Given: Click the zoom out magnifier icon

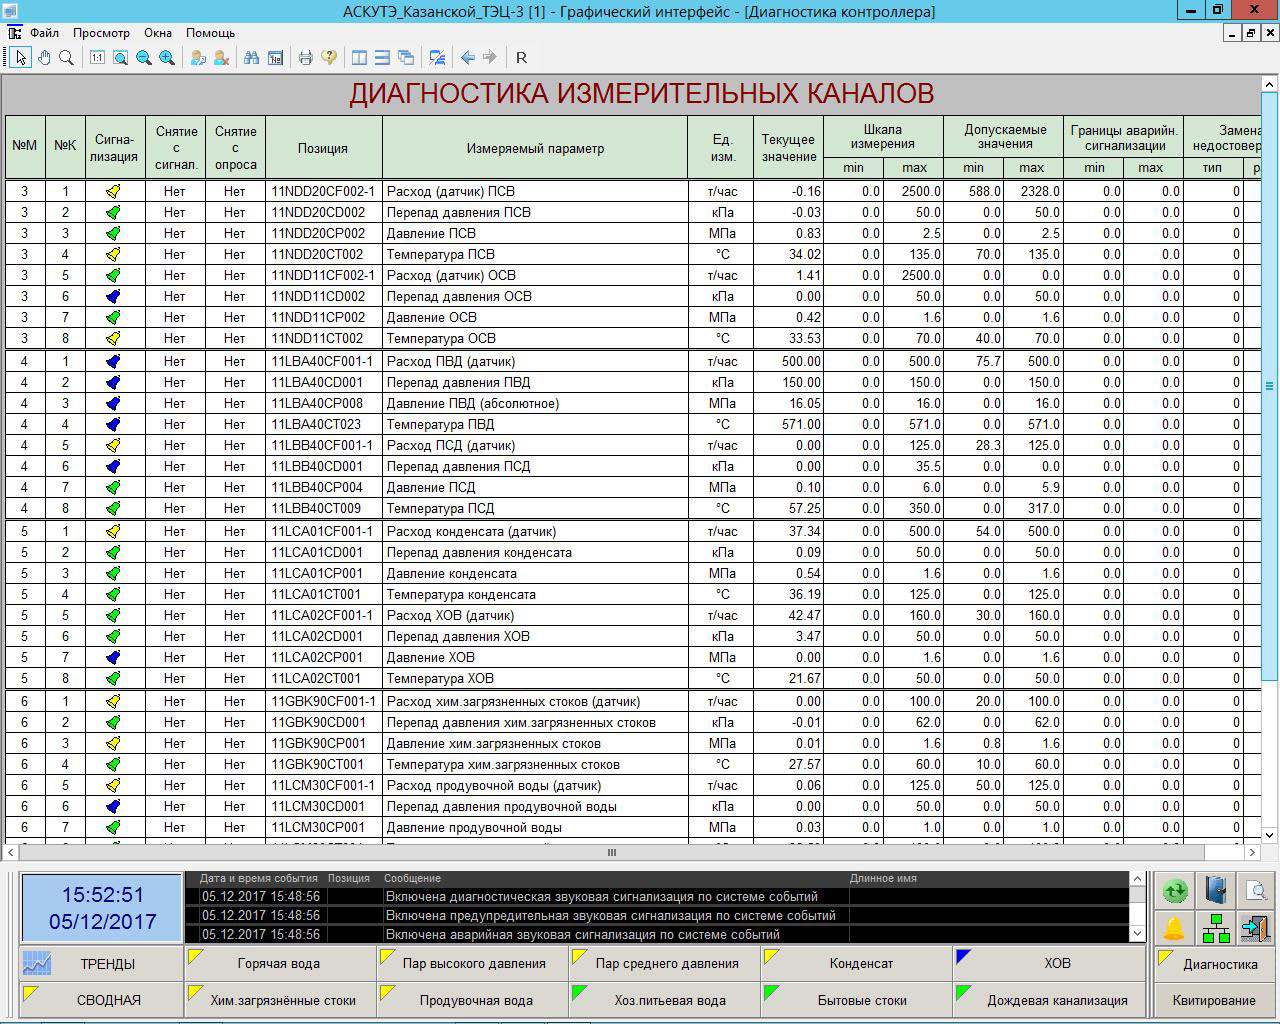Looking at the screenshot, I should 144,58.
